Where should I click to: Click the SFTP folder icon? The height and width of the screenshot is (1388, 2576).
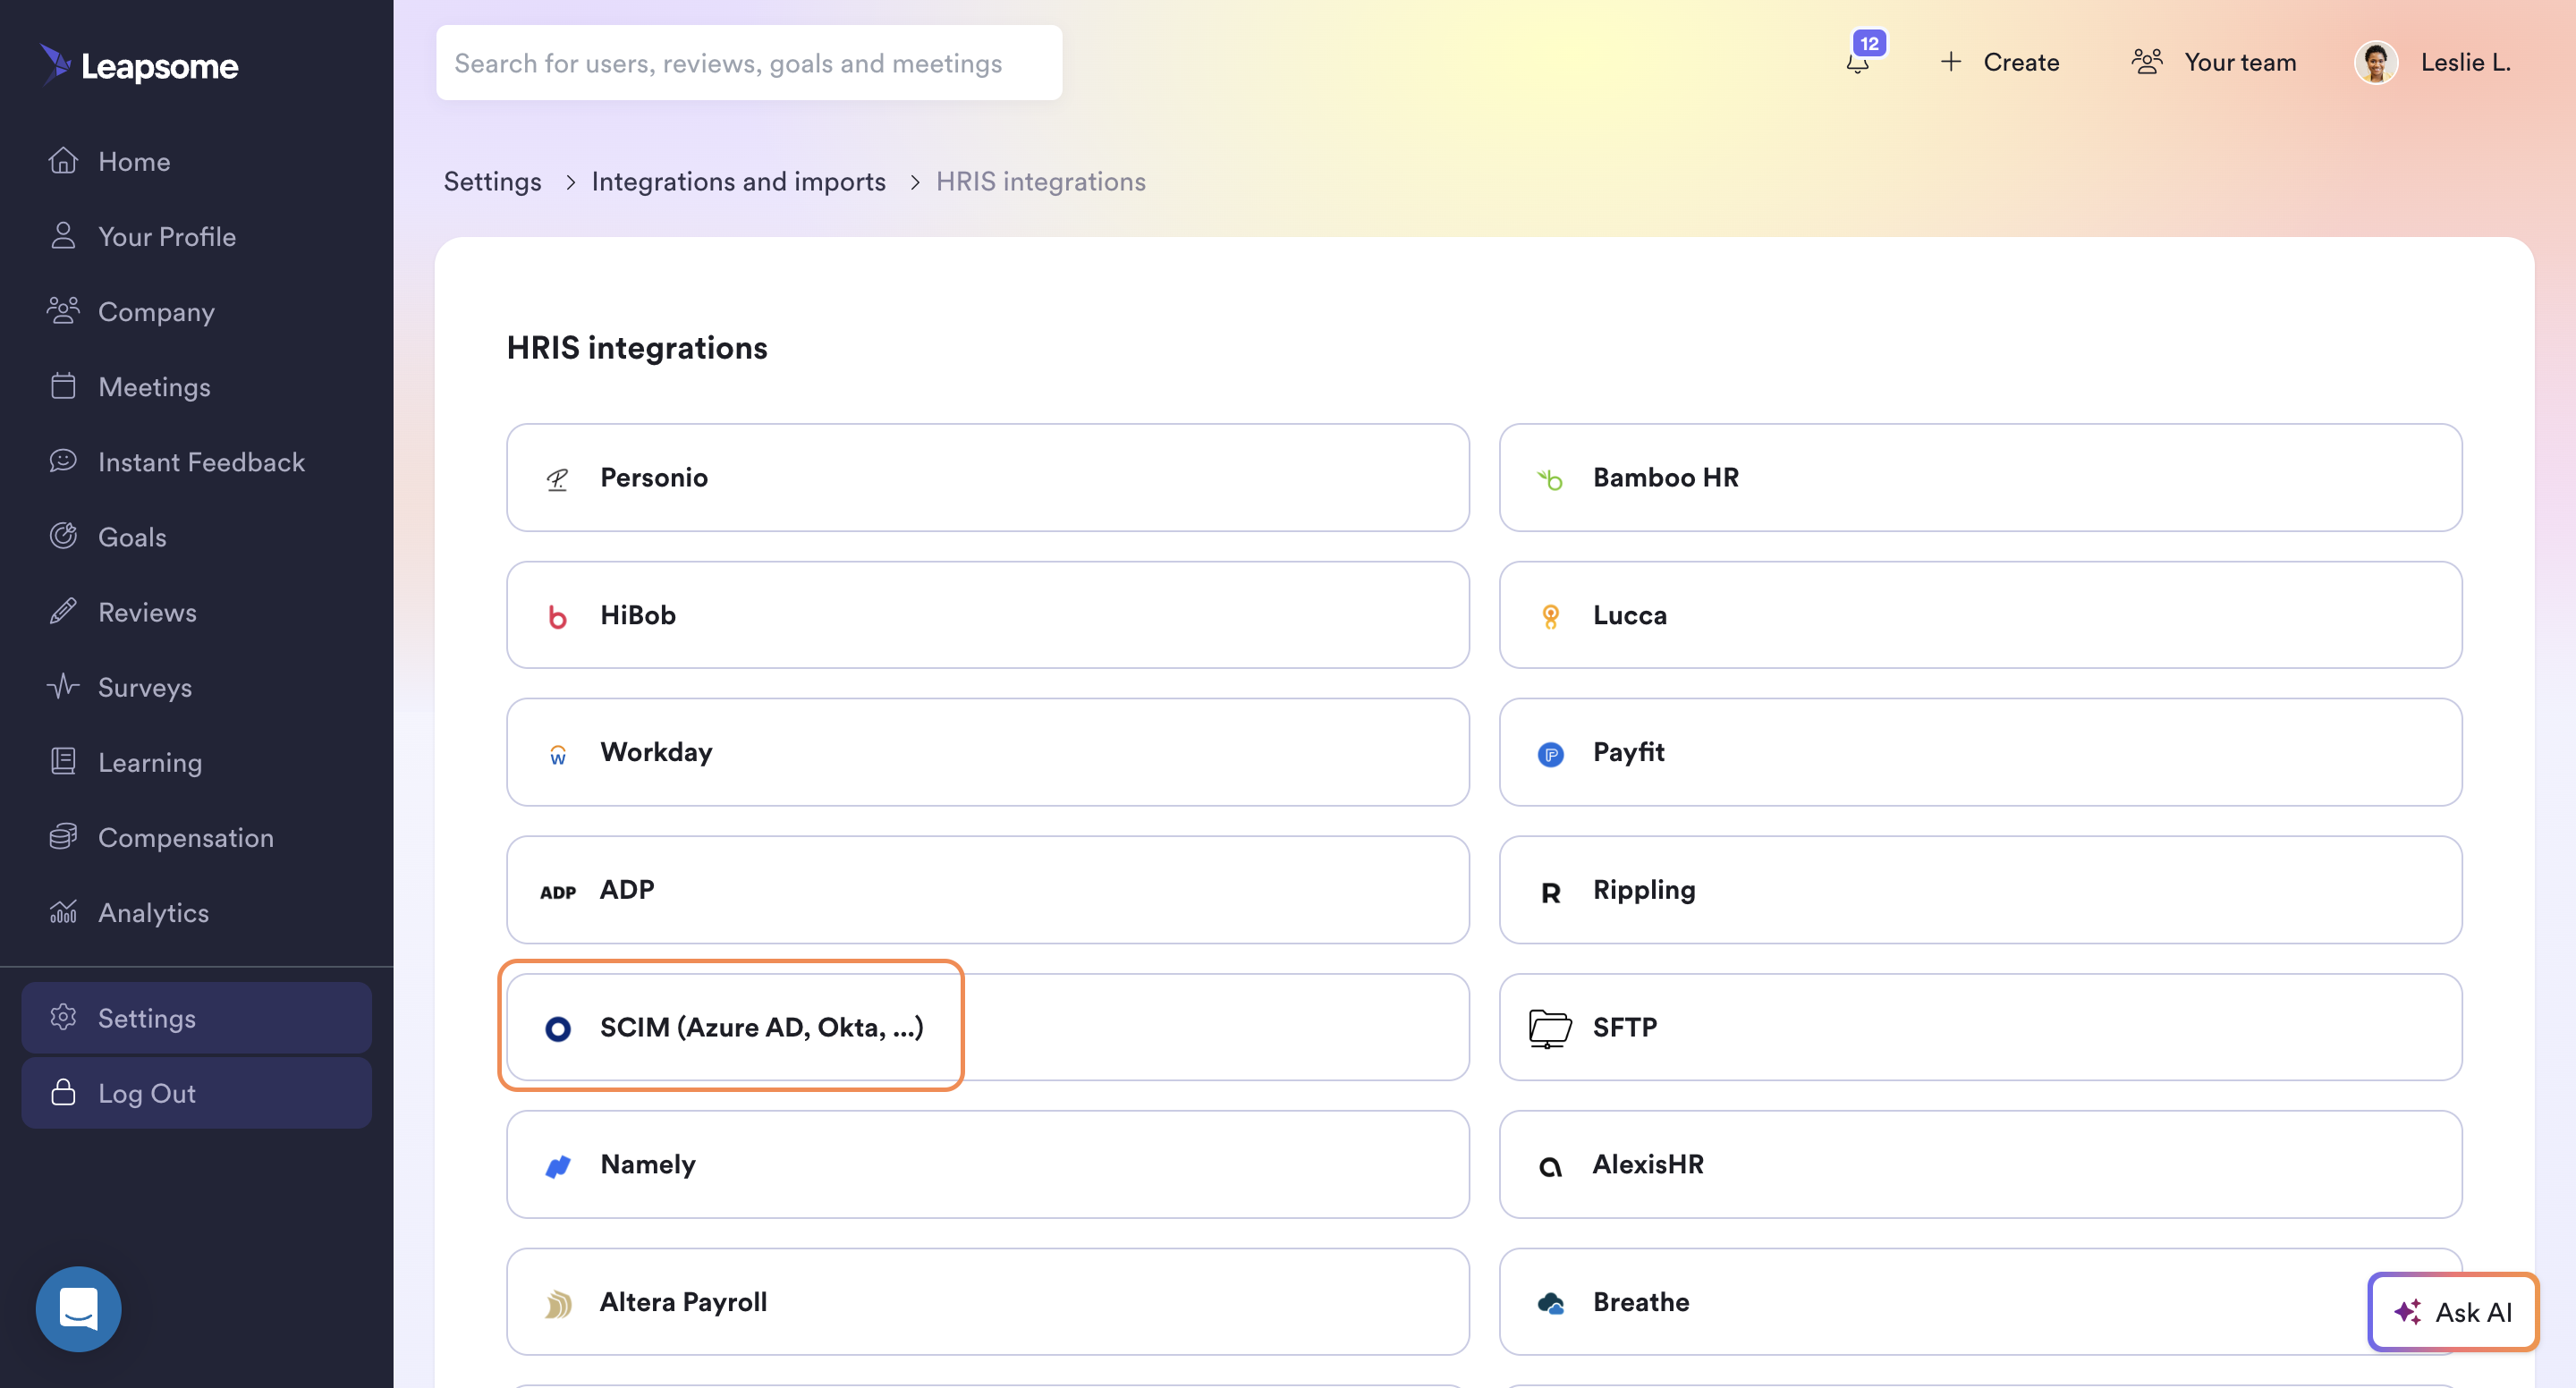click(1550, 1028)
